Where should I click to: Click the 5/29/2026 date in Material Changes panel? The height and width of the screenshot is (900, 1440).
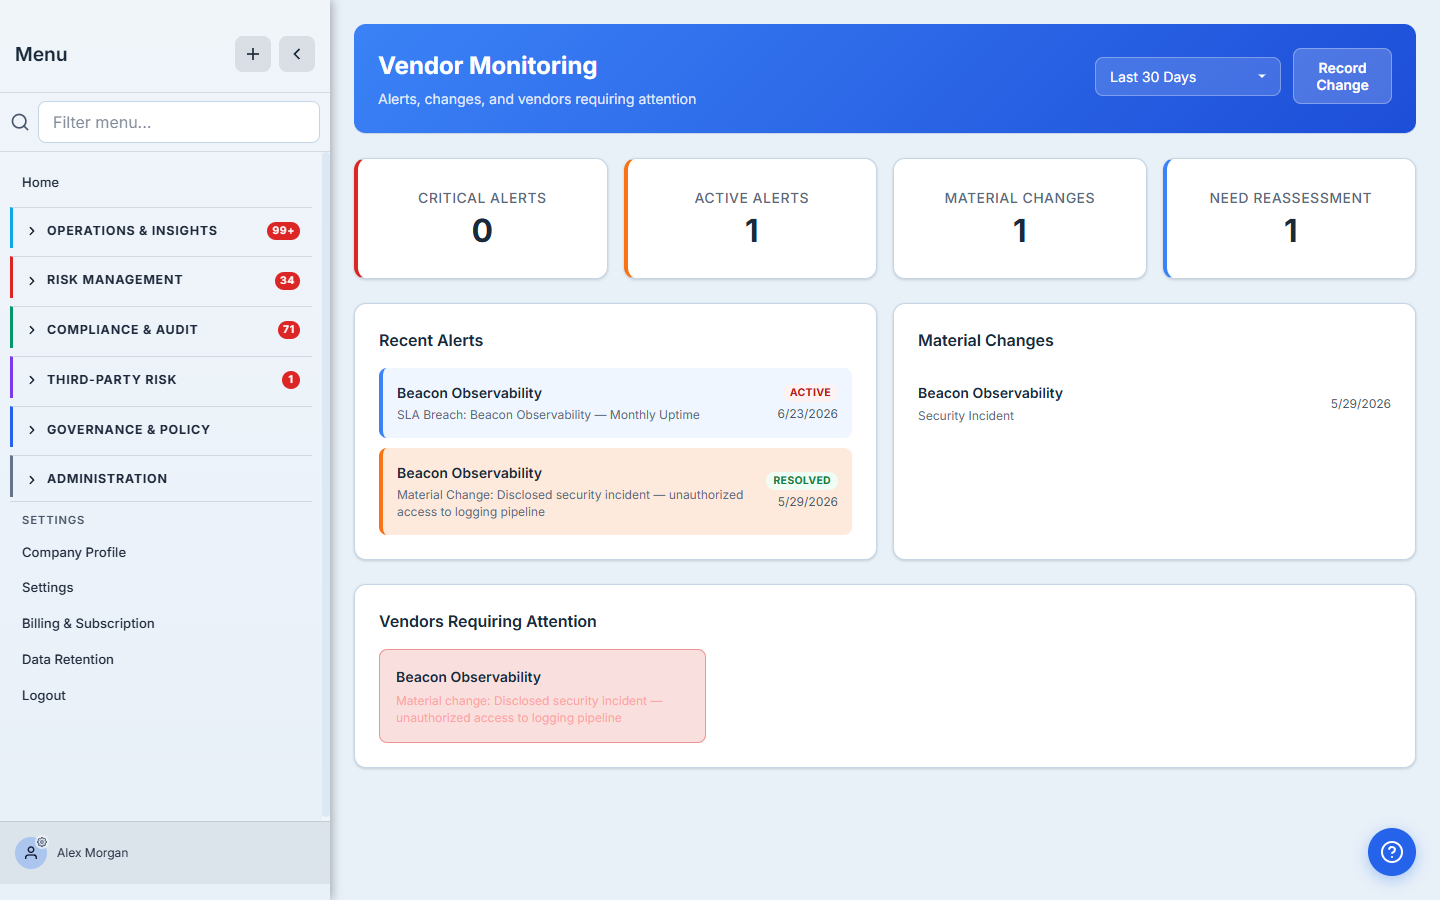click(x=1360, y=404)
